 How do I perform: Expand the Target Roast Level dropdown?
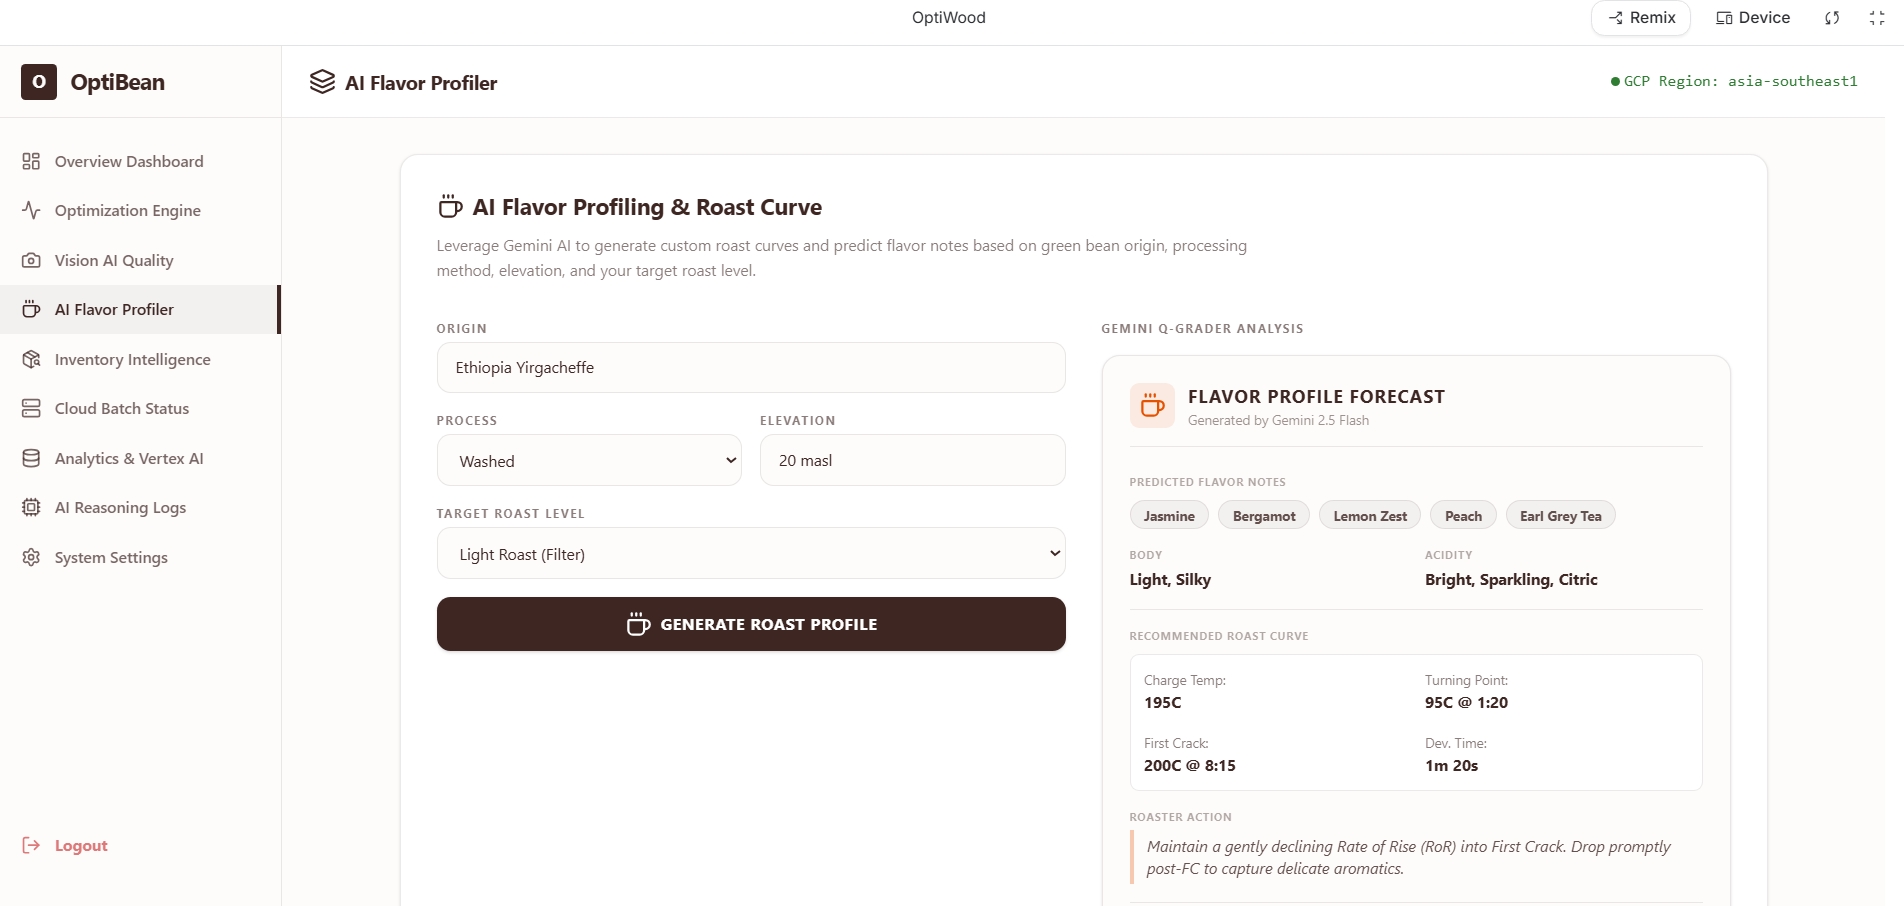[x=751, y=553]
